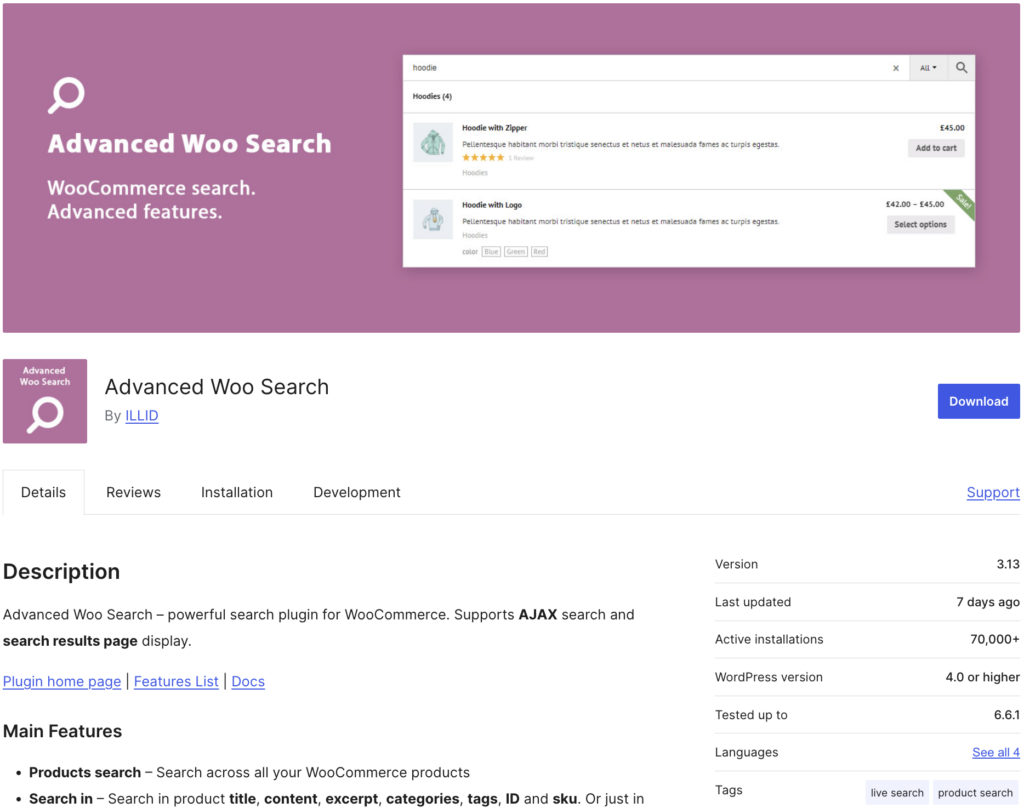Open the See all 4 languages link
The width and height of the screenshot is (1024, 808).
[995, 752]
